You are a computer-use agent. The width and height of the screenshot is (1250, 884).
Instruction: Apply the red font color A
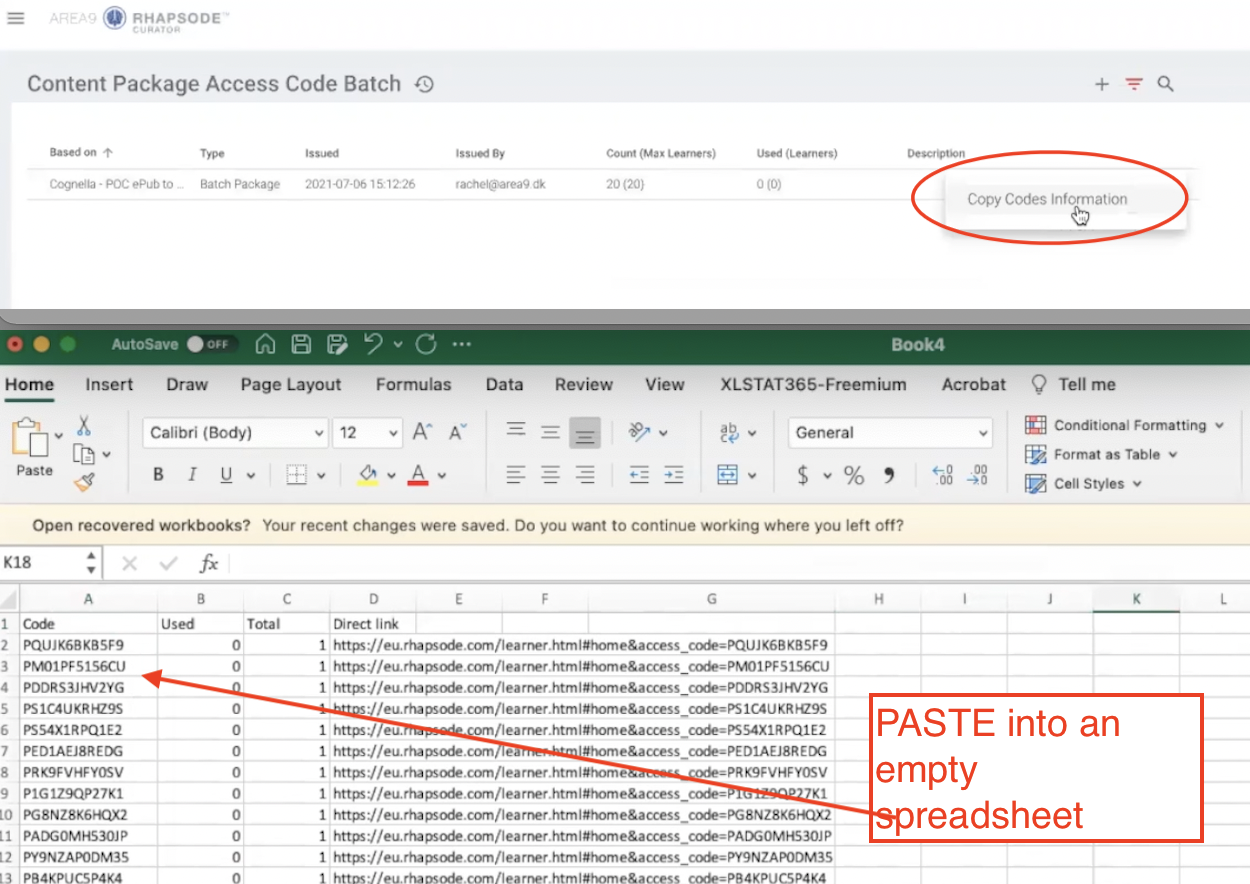click(418, 475)
